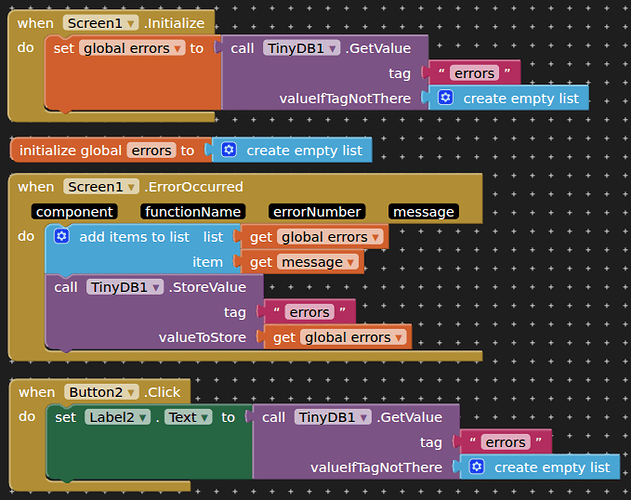
Task: Click gear icon on Button2 create empty list
Action: coord(477,467)
